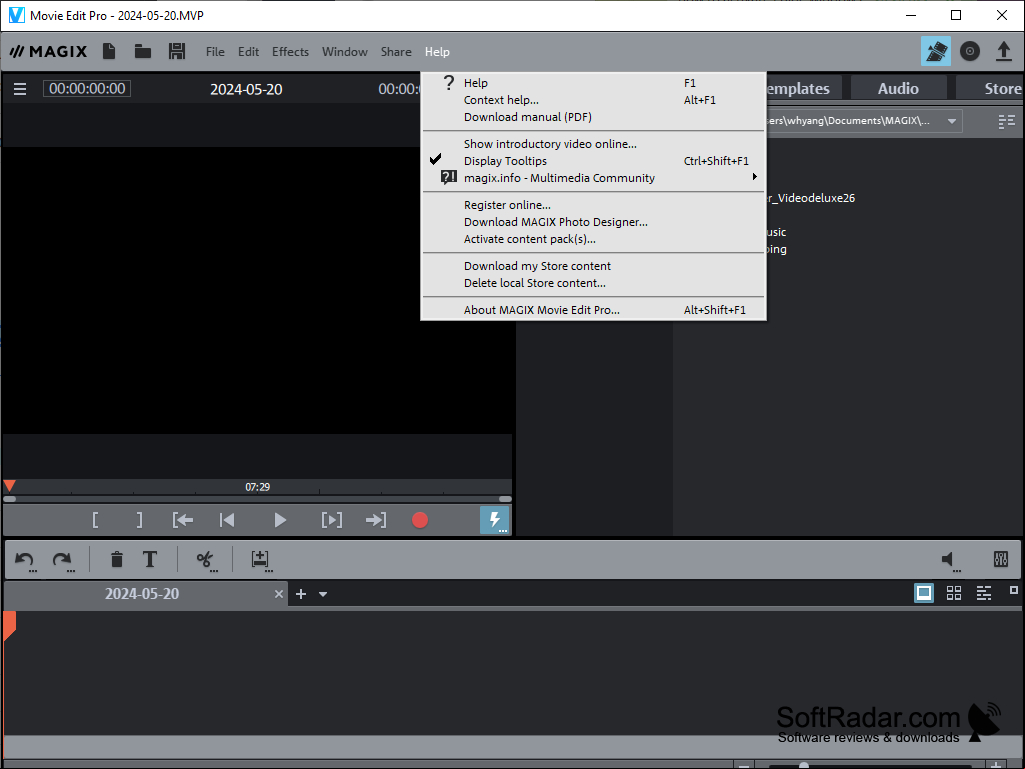Switch to storyboard view mode icon
The height and width of the screenshot is (769, 1025).
(x=924, y=593)
